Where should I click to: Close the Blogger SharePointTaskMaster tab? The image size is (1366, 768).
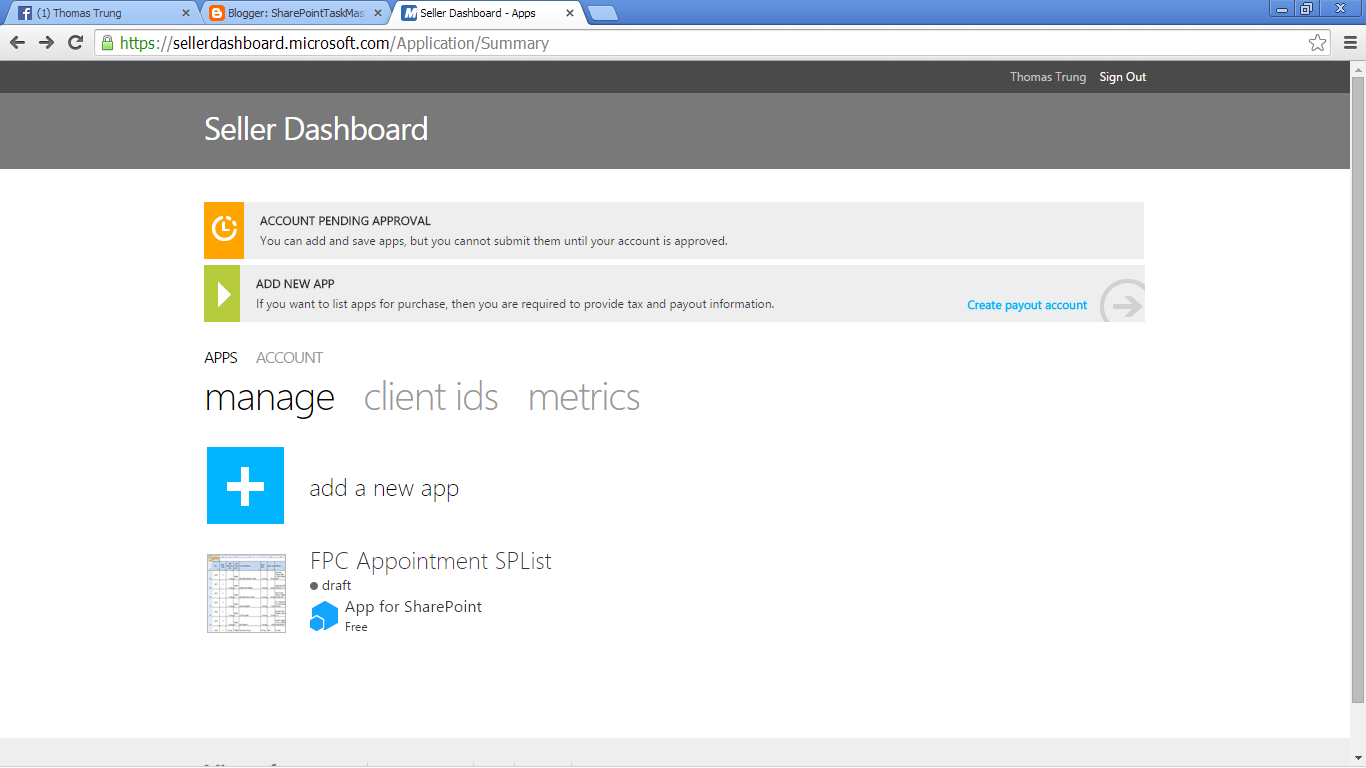coord(379,13)
